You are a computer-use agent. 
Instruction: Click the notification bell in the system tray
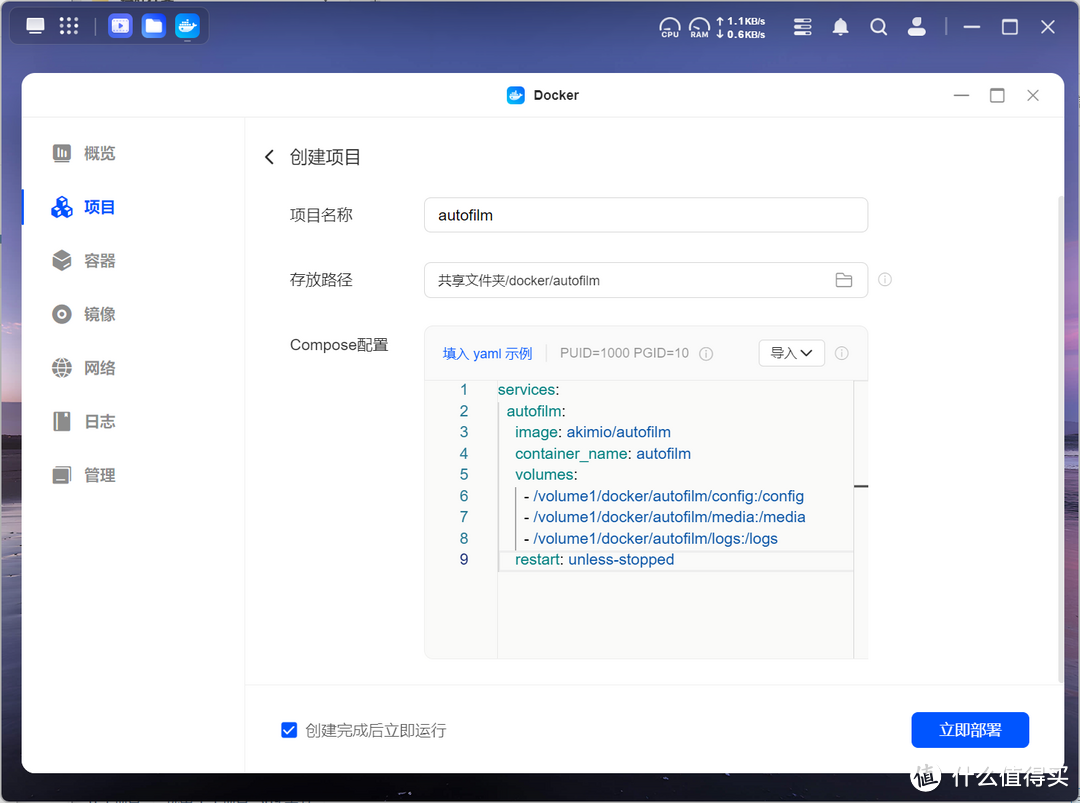click(x=840, y=27)
